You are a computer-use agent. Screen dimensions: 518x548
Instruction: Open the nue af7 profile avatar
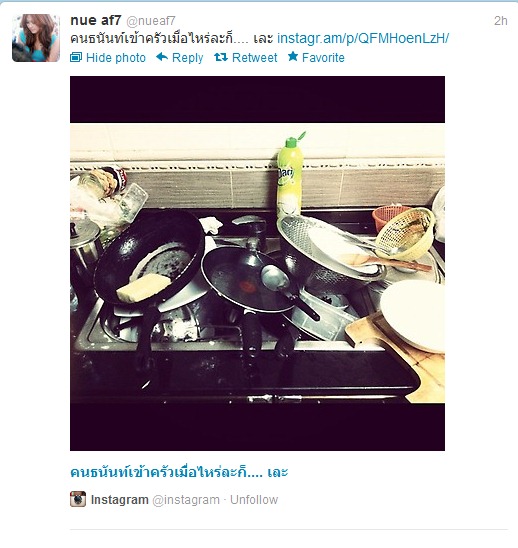36,38
